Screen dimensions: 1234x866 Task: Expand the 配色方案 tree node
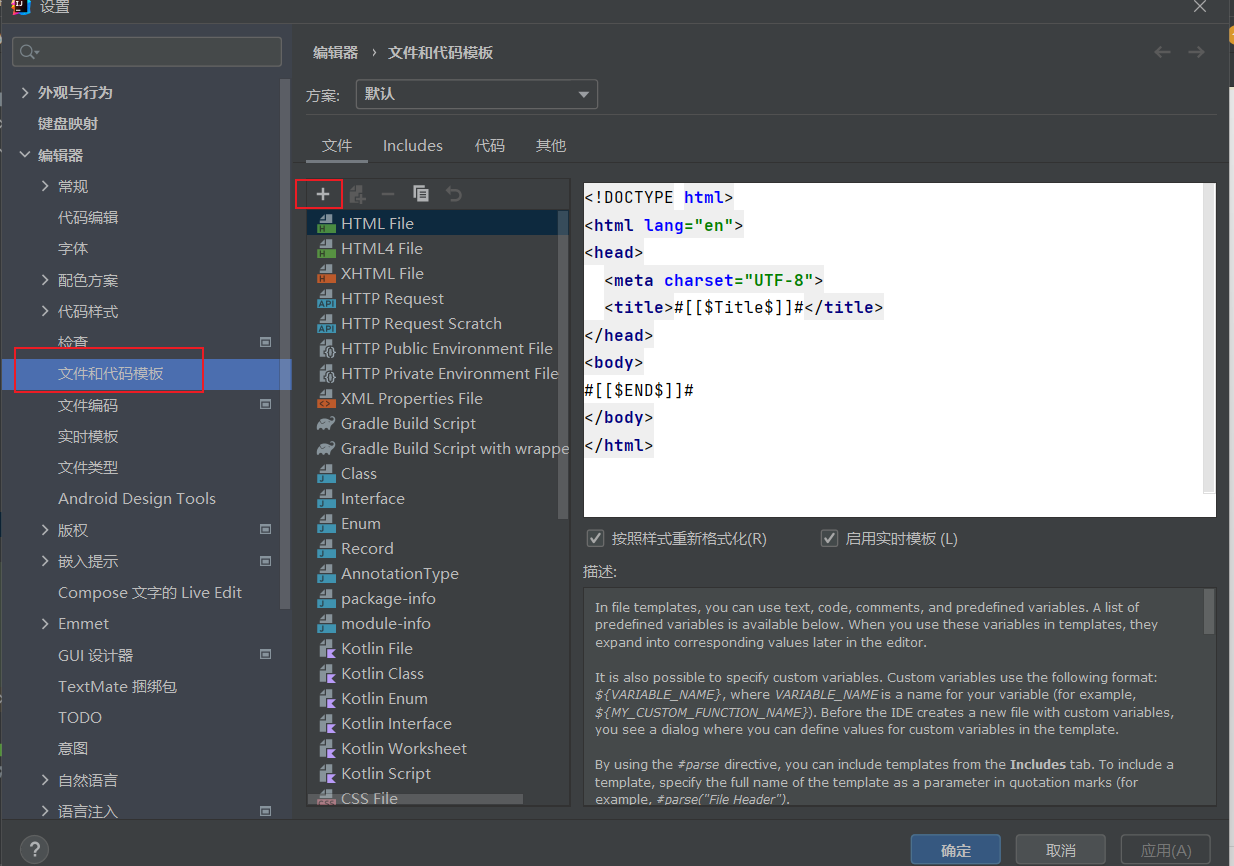45,280
